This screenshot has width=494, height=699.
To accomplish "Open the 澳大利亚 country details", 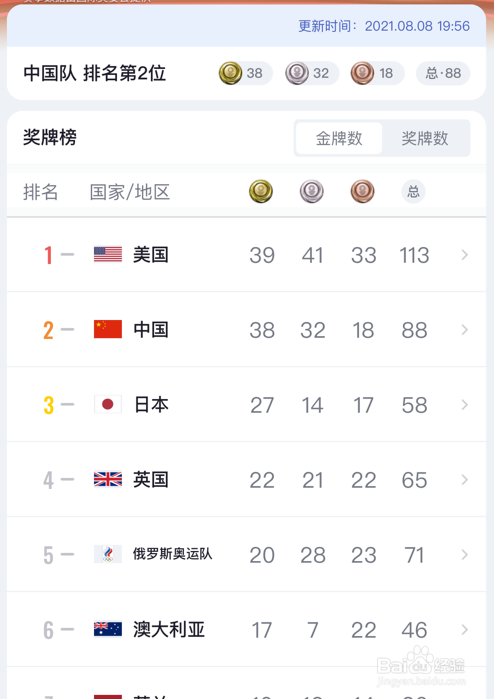I will (247, 629).
